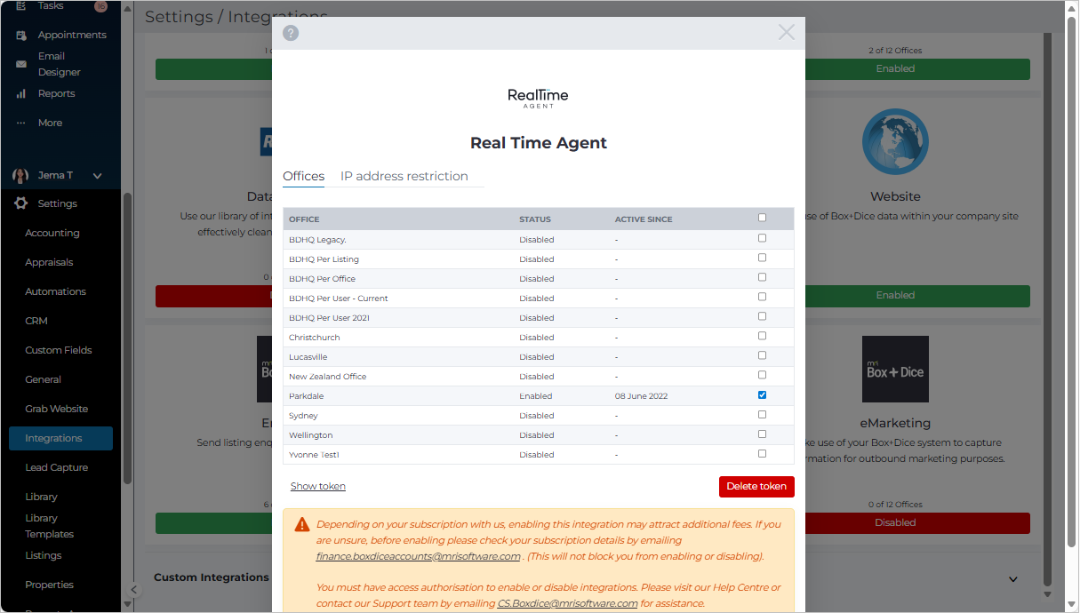
Task: Click the Parkdale office name
Action: click(306, 396)
